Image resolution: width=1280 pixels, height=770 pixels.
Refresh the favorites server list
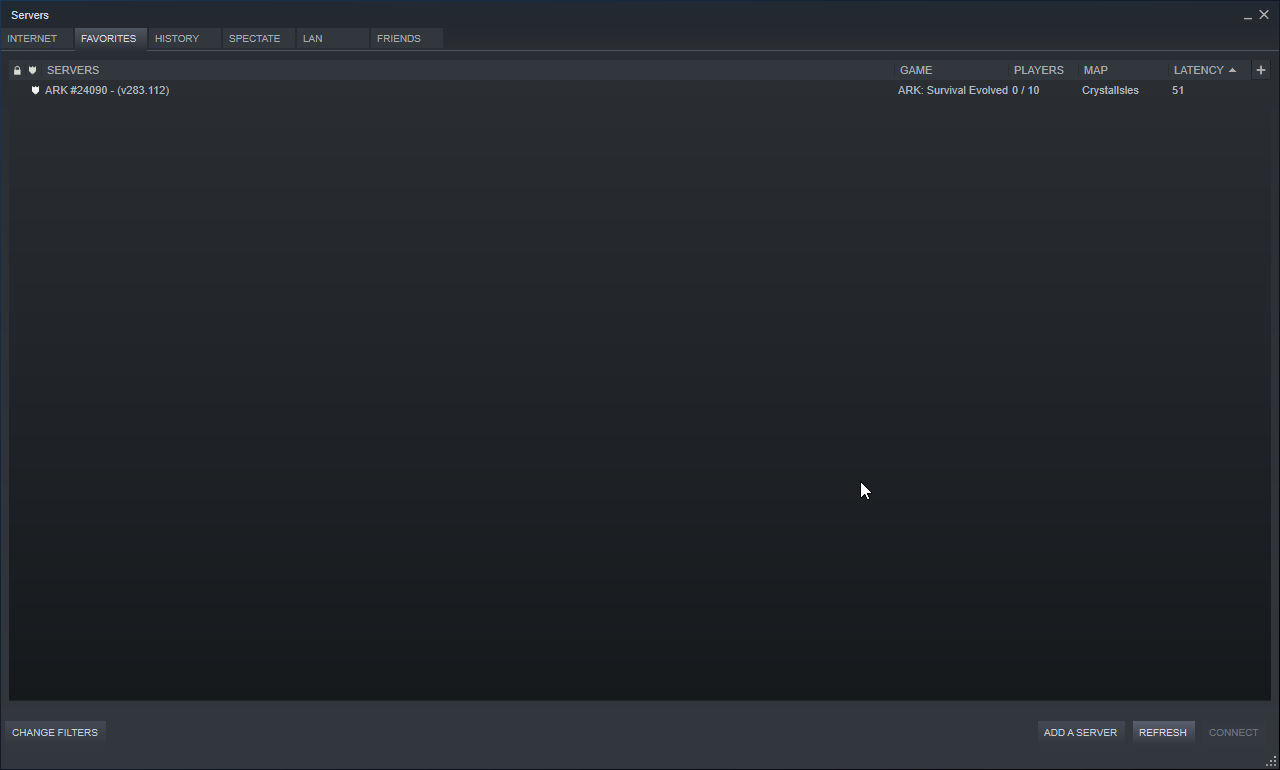coord(1162,732)
